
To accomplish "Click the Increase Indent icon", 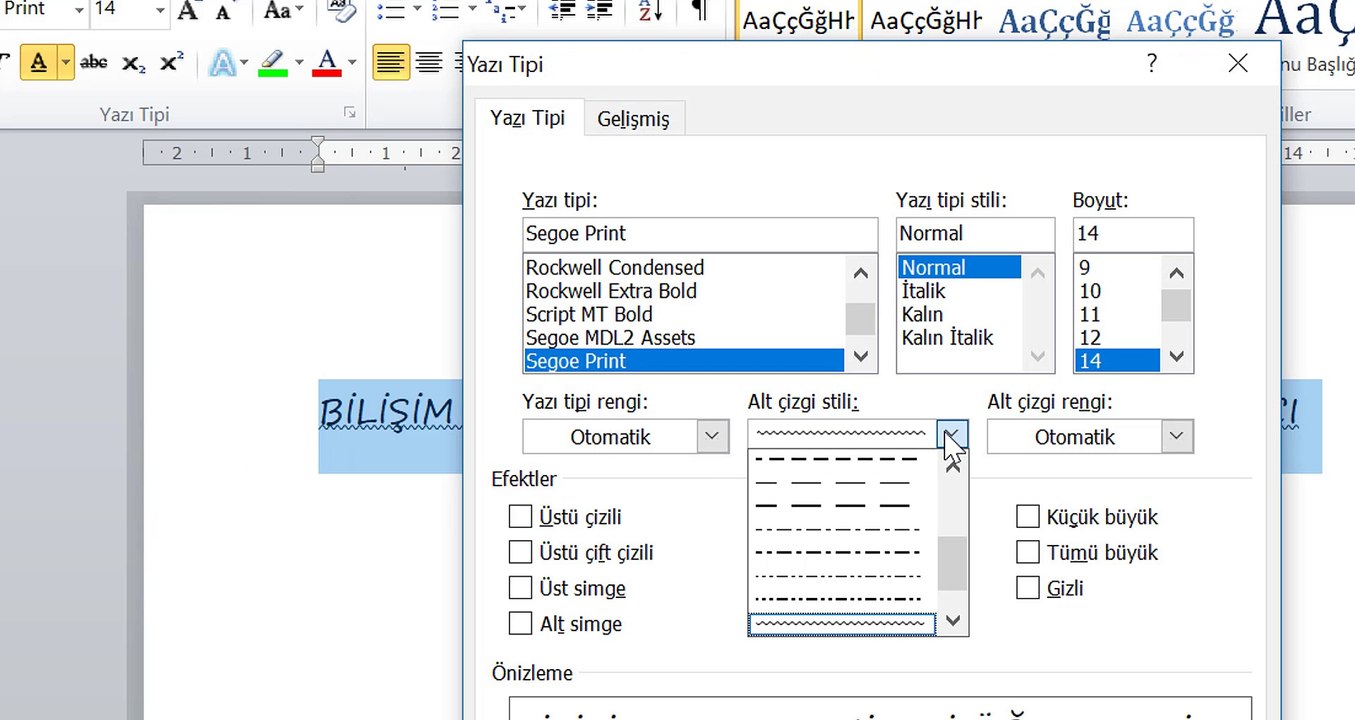I will (600, 11).
